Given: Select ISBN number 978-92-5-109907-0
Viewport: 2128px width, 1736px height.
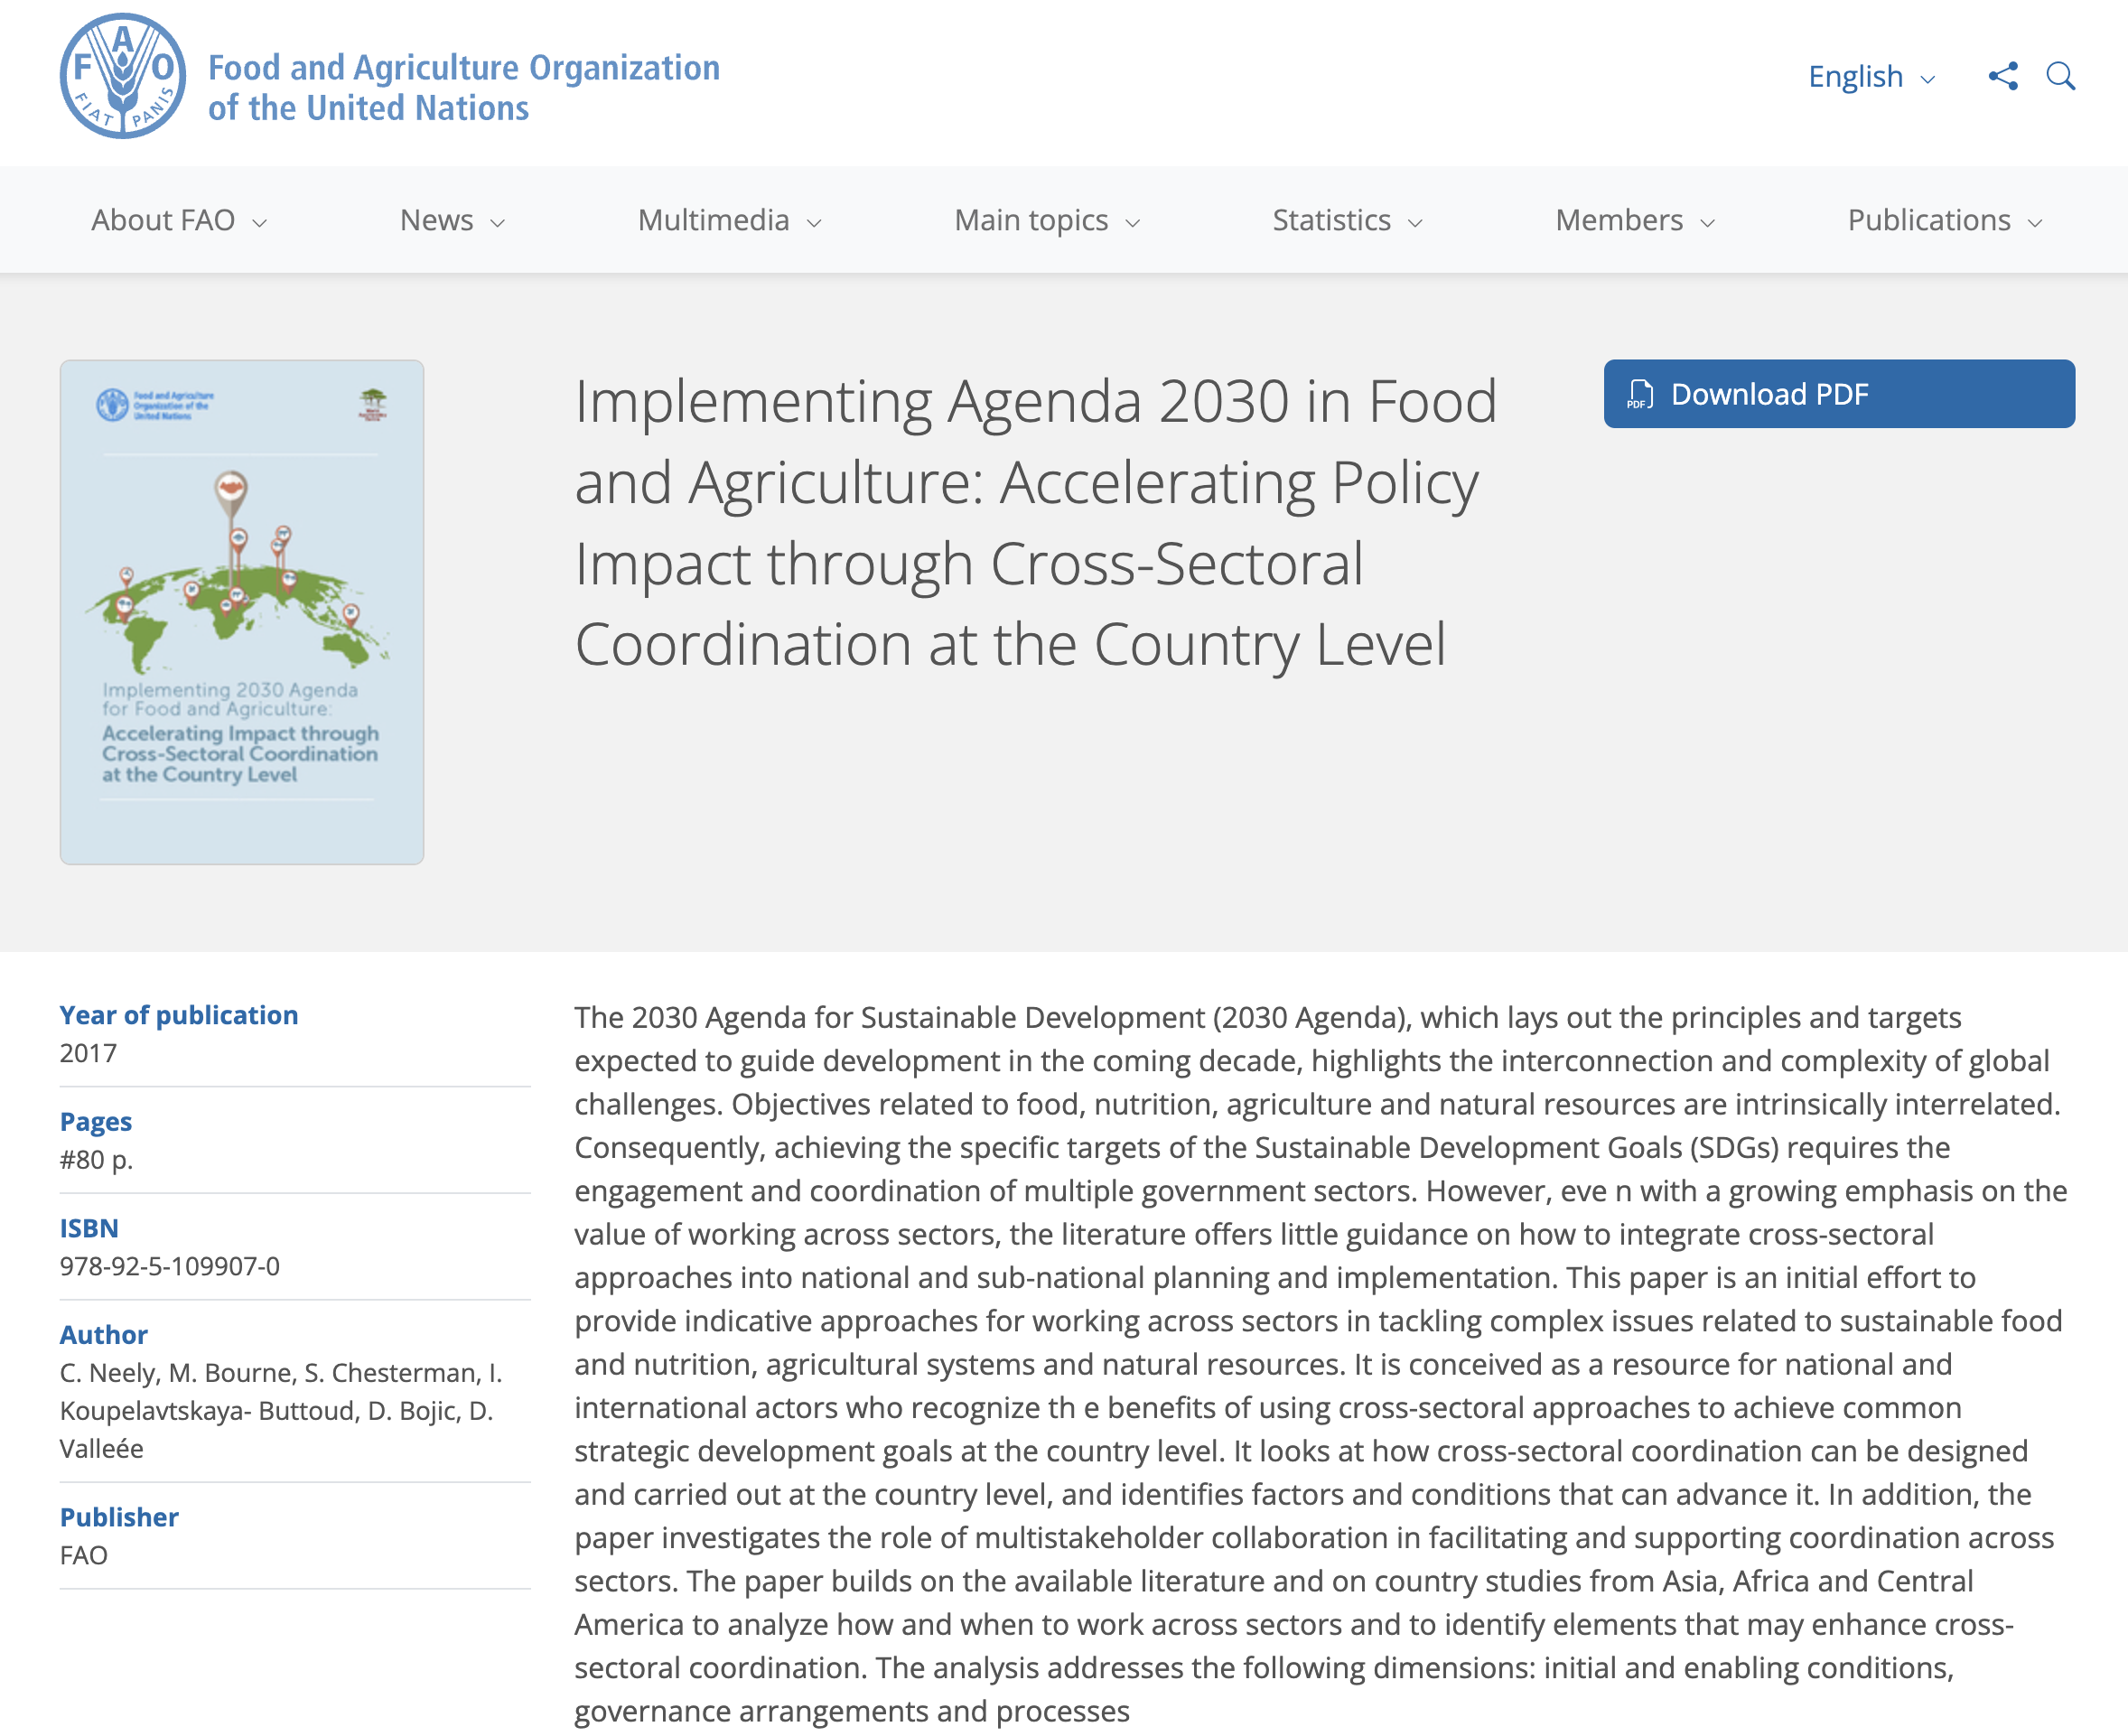Looking at the screenshot, I should click(170, 1266).
